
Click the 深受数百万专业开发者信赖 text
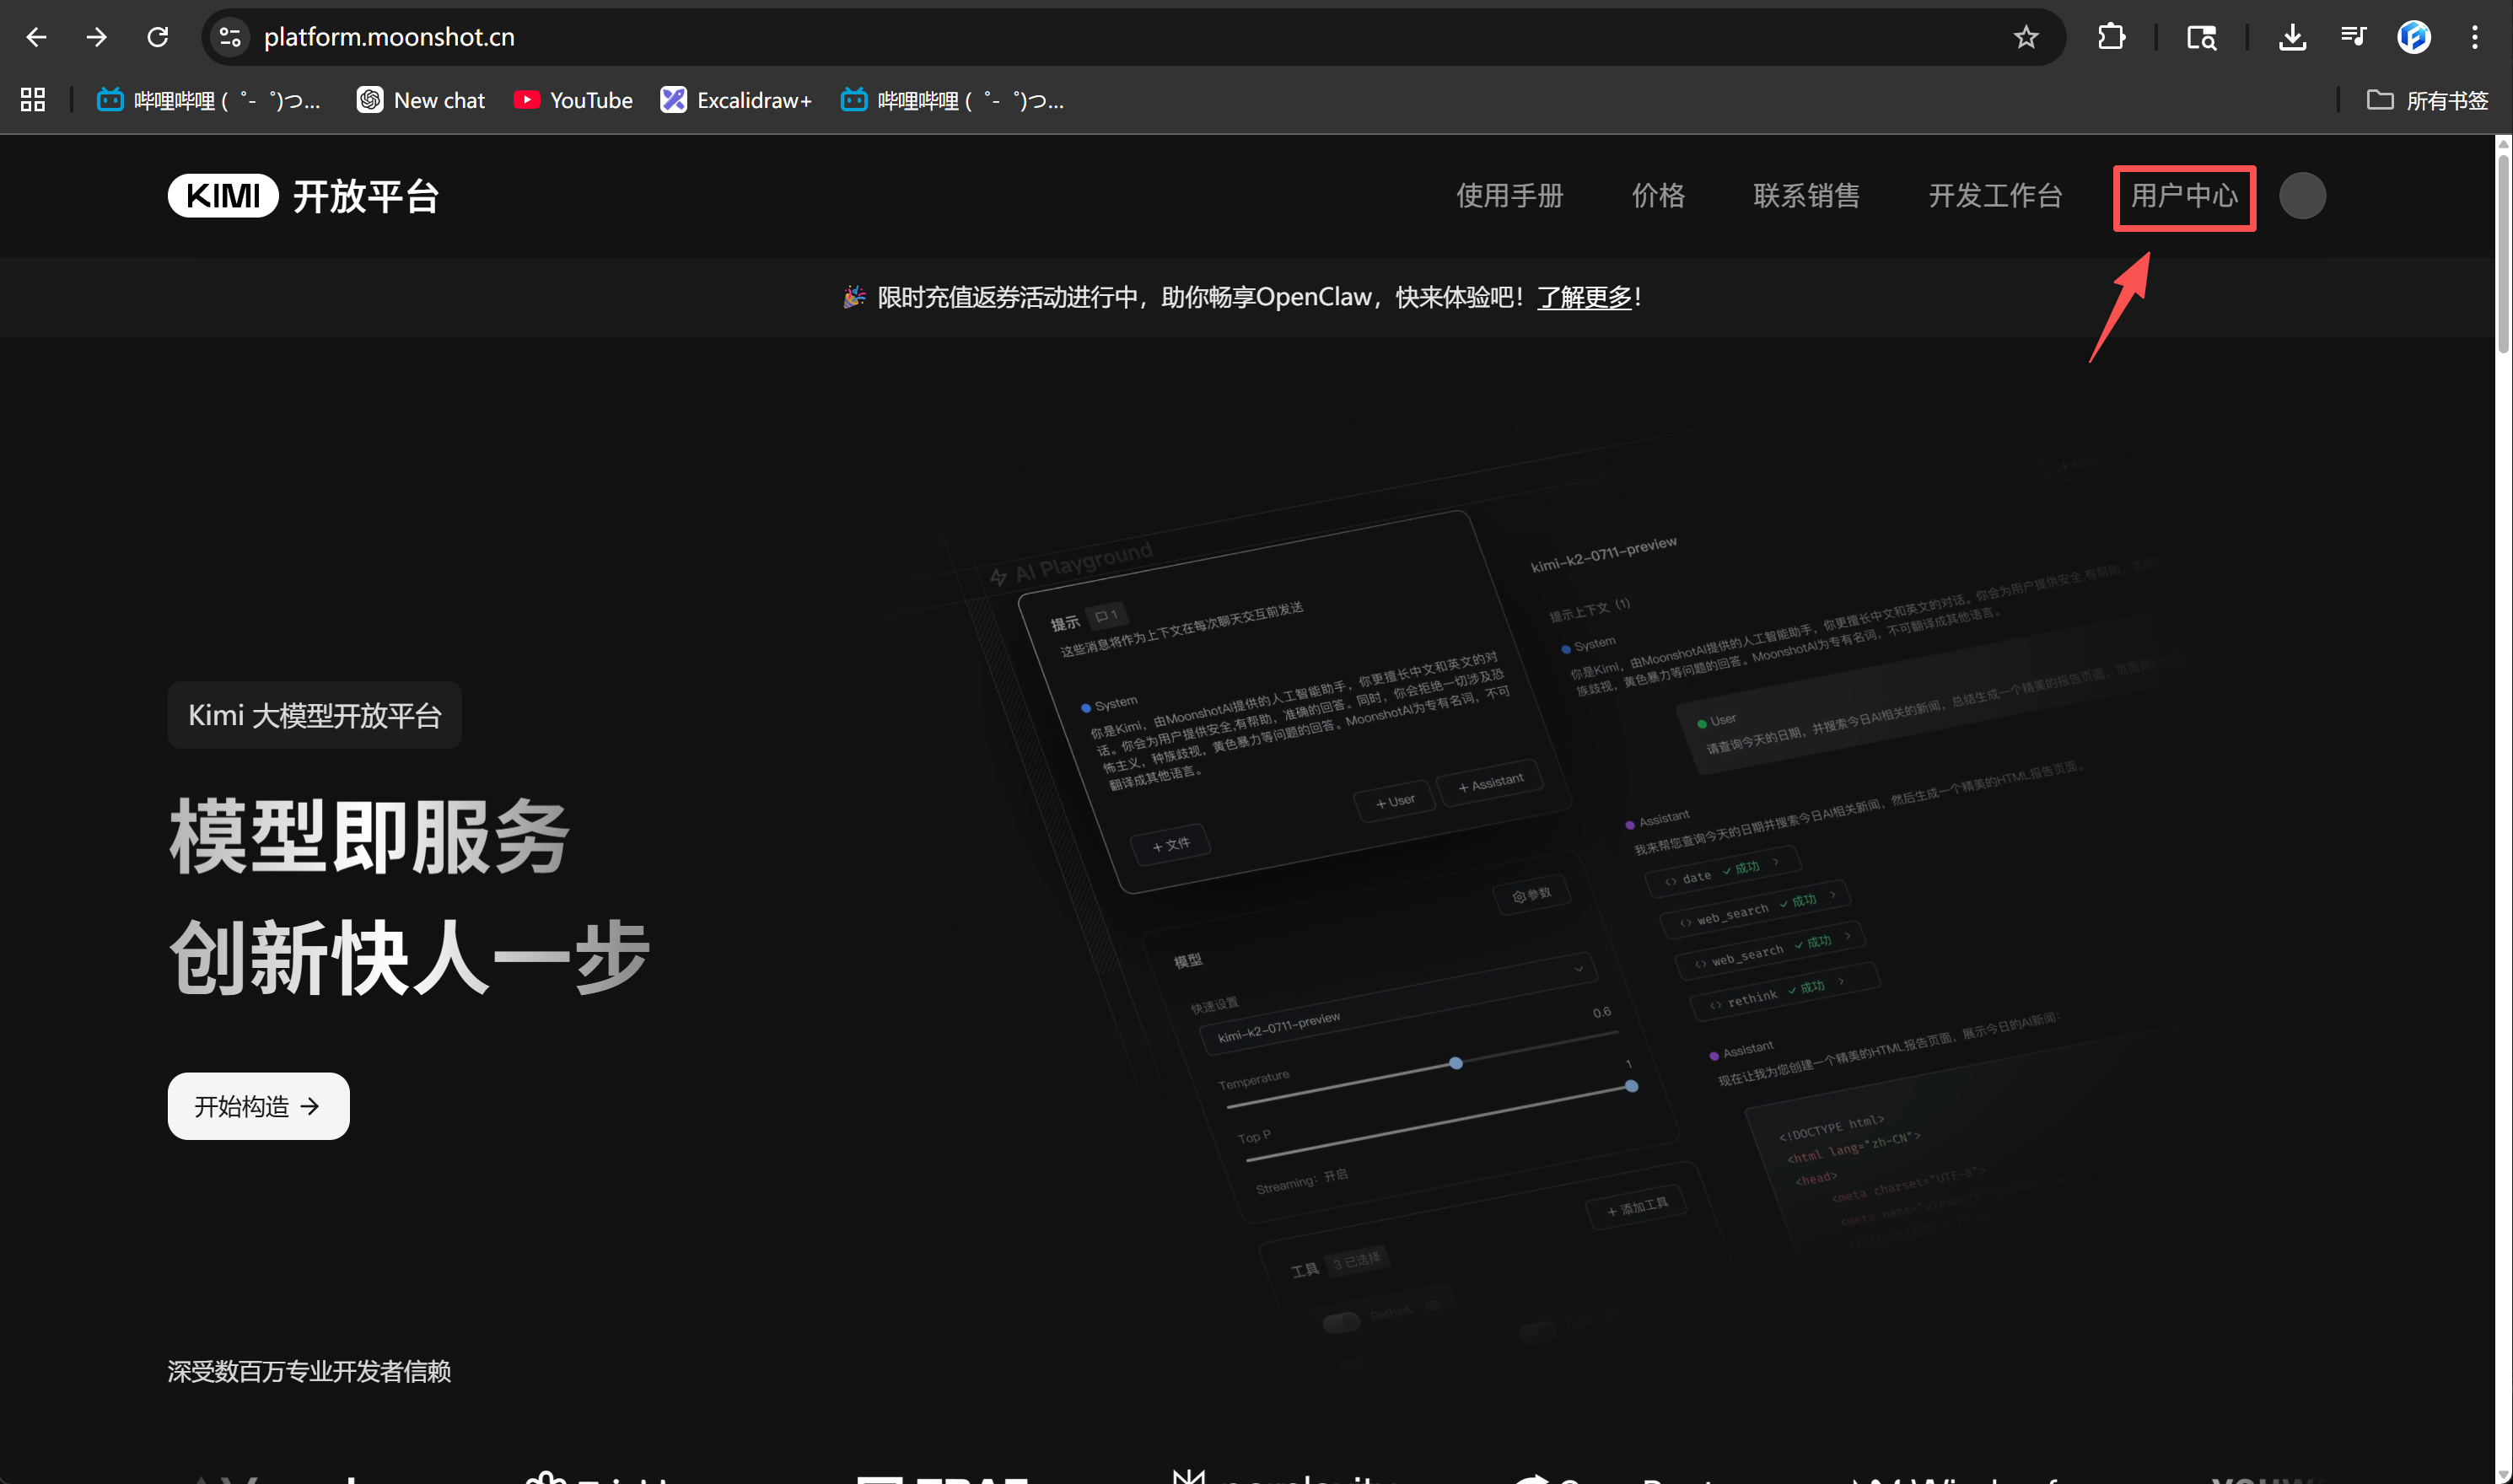pos(309,1371)
